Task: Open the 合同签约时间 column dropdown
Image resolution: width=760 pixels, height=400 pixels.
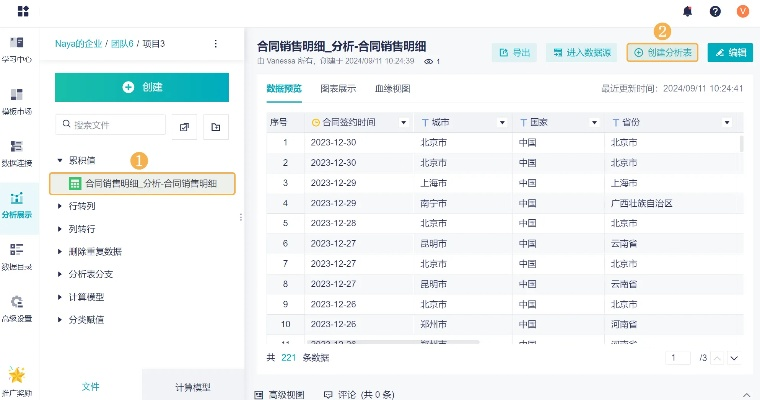Action: coord(404,122)
